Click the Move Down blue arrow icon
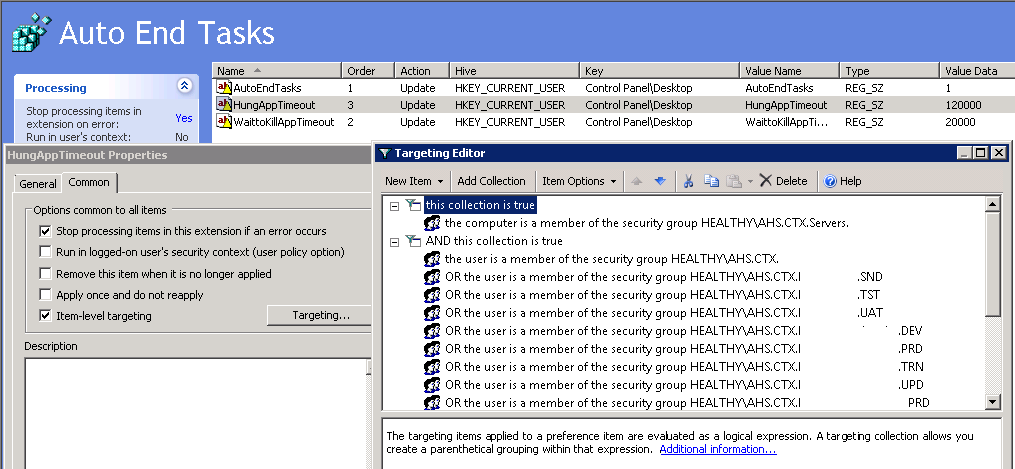Image resolution: width=1015 pixels, height=469 pixels. click(x=660, y=181)
